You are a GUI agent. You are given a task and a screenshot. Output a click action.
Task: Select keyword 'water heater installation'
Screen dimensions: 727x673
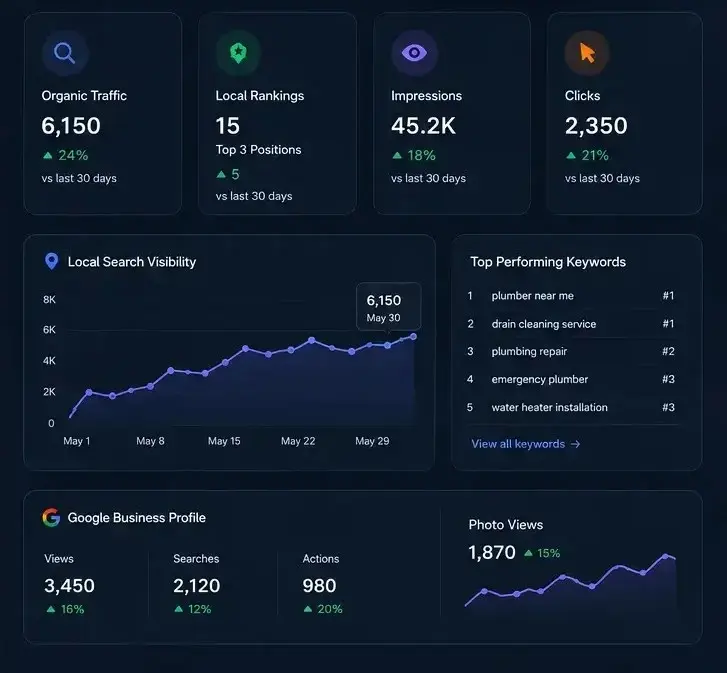pos(549,407)
